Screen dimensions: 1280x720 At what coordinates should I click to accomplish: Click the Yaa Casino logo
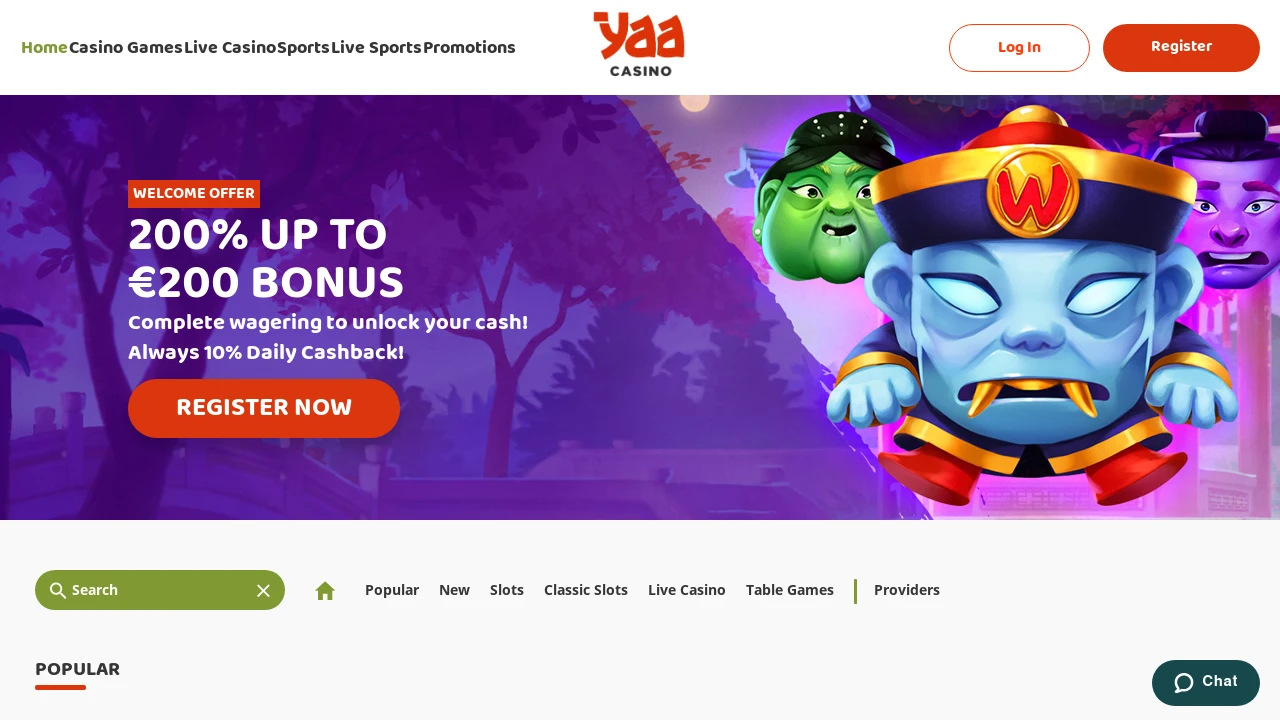coord(639,45)
